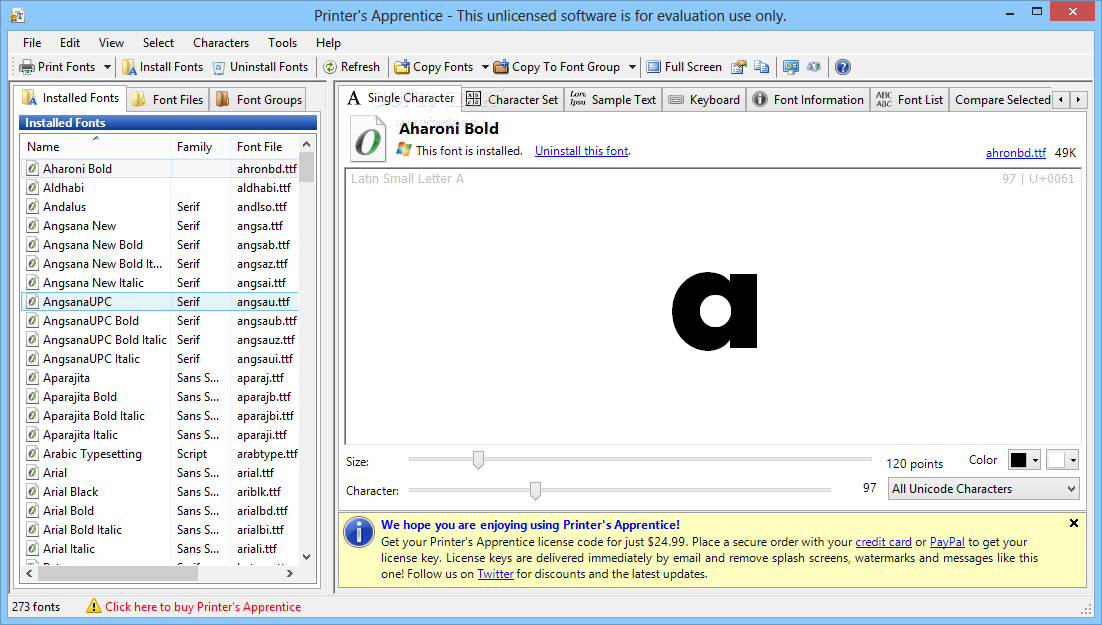The image size is (1102, 625).
Task: Switch to Full Screen view
Action: [684, 67]
